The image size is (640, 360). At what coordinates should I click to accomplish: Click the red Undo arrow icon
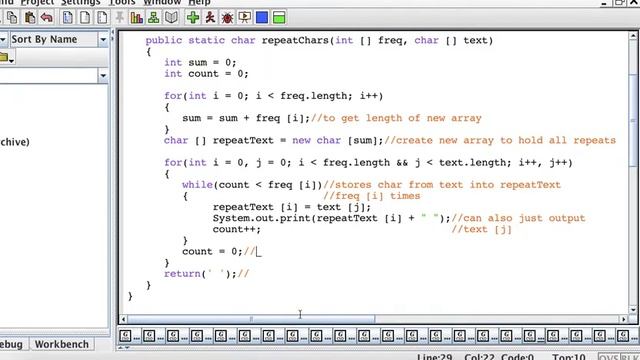[47, 18]
